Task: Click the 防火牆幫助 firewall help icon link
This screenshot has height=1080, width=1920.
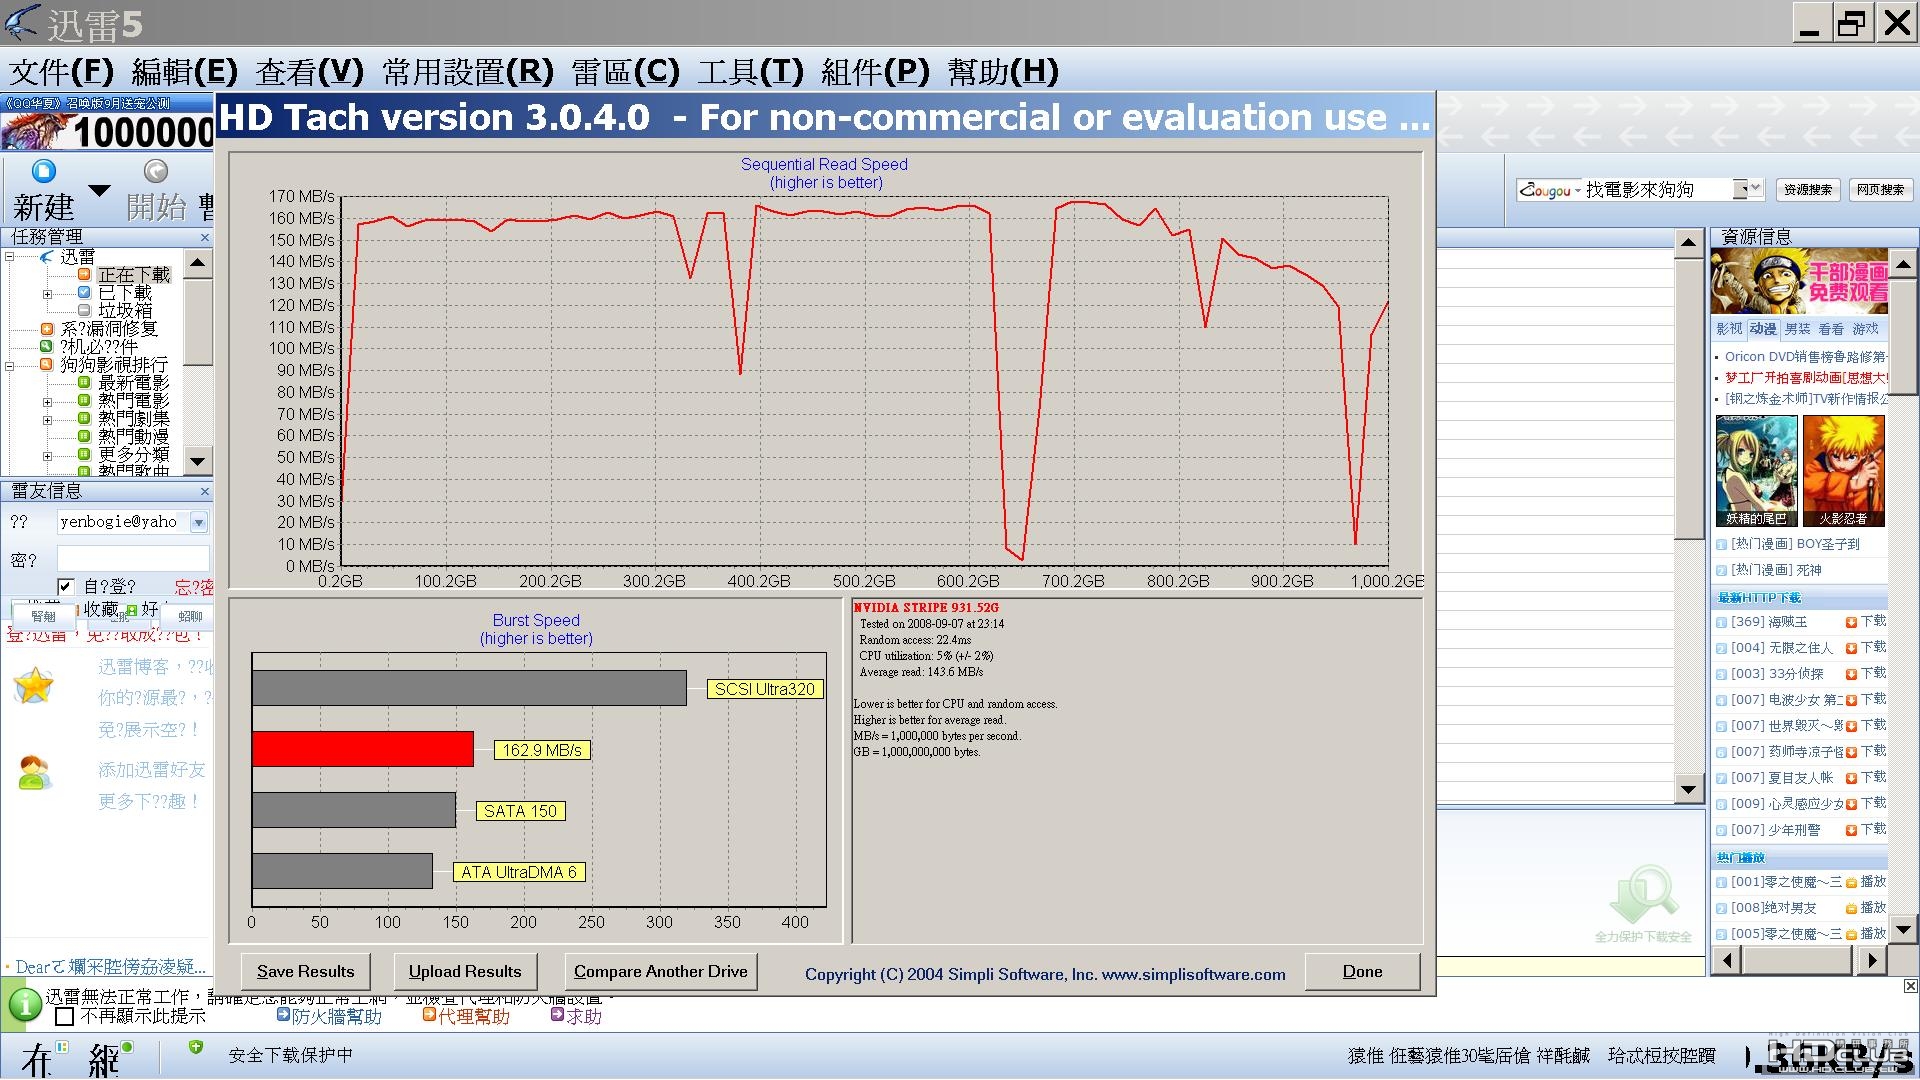Action: click(283, 1015)
